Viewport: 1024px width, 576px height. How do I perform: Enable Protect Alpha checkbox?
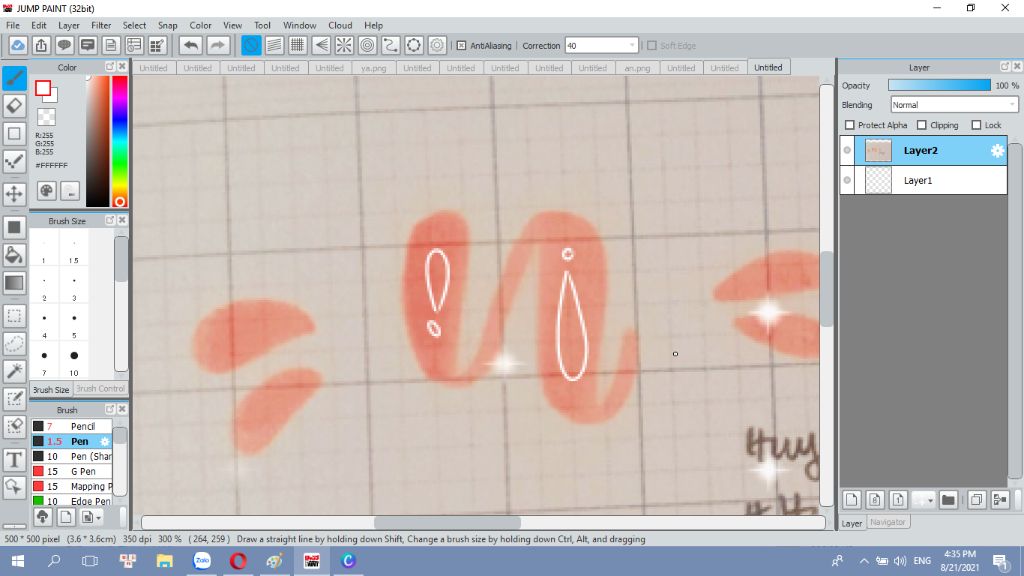coord(850,125)
